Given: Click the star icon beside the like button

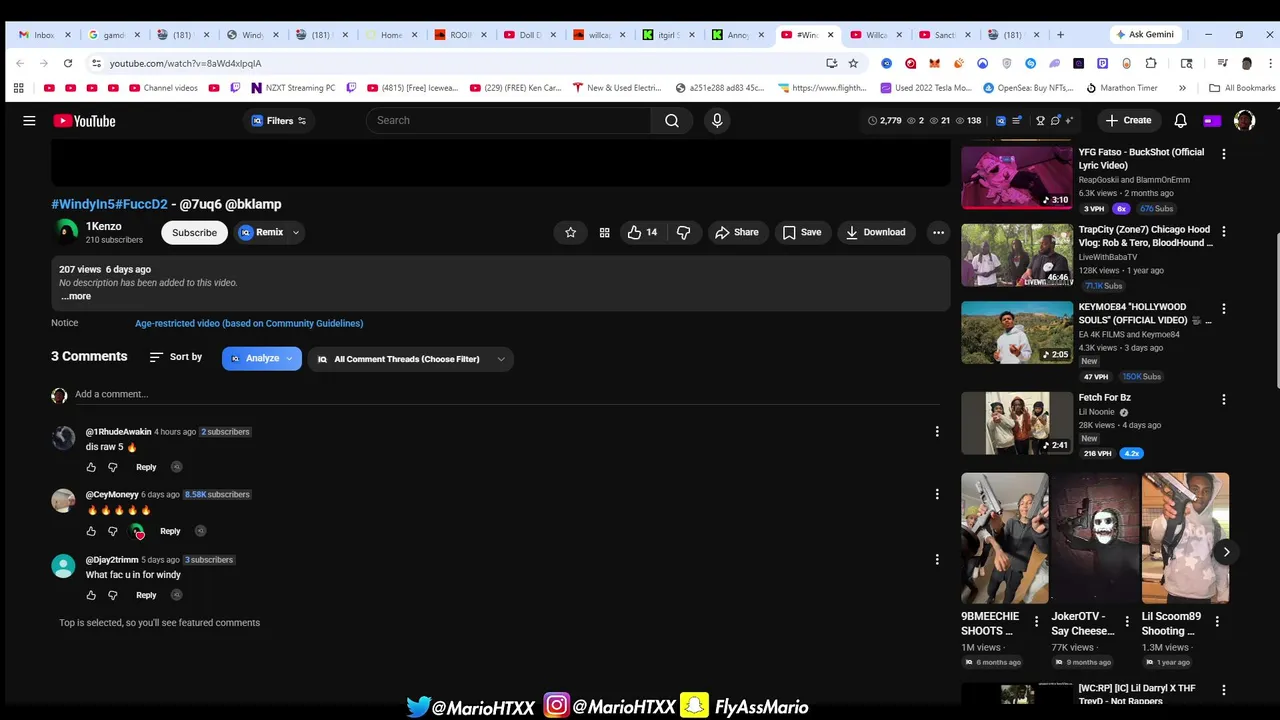Looking at the screenshot, I should point(570,232).
